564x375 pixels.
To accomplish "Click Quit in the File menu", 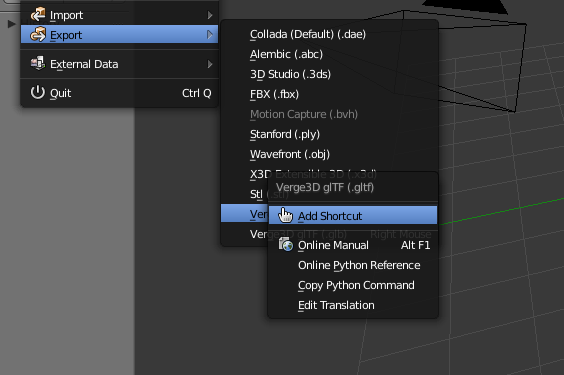I will 119,93.
